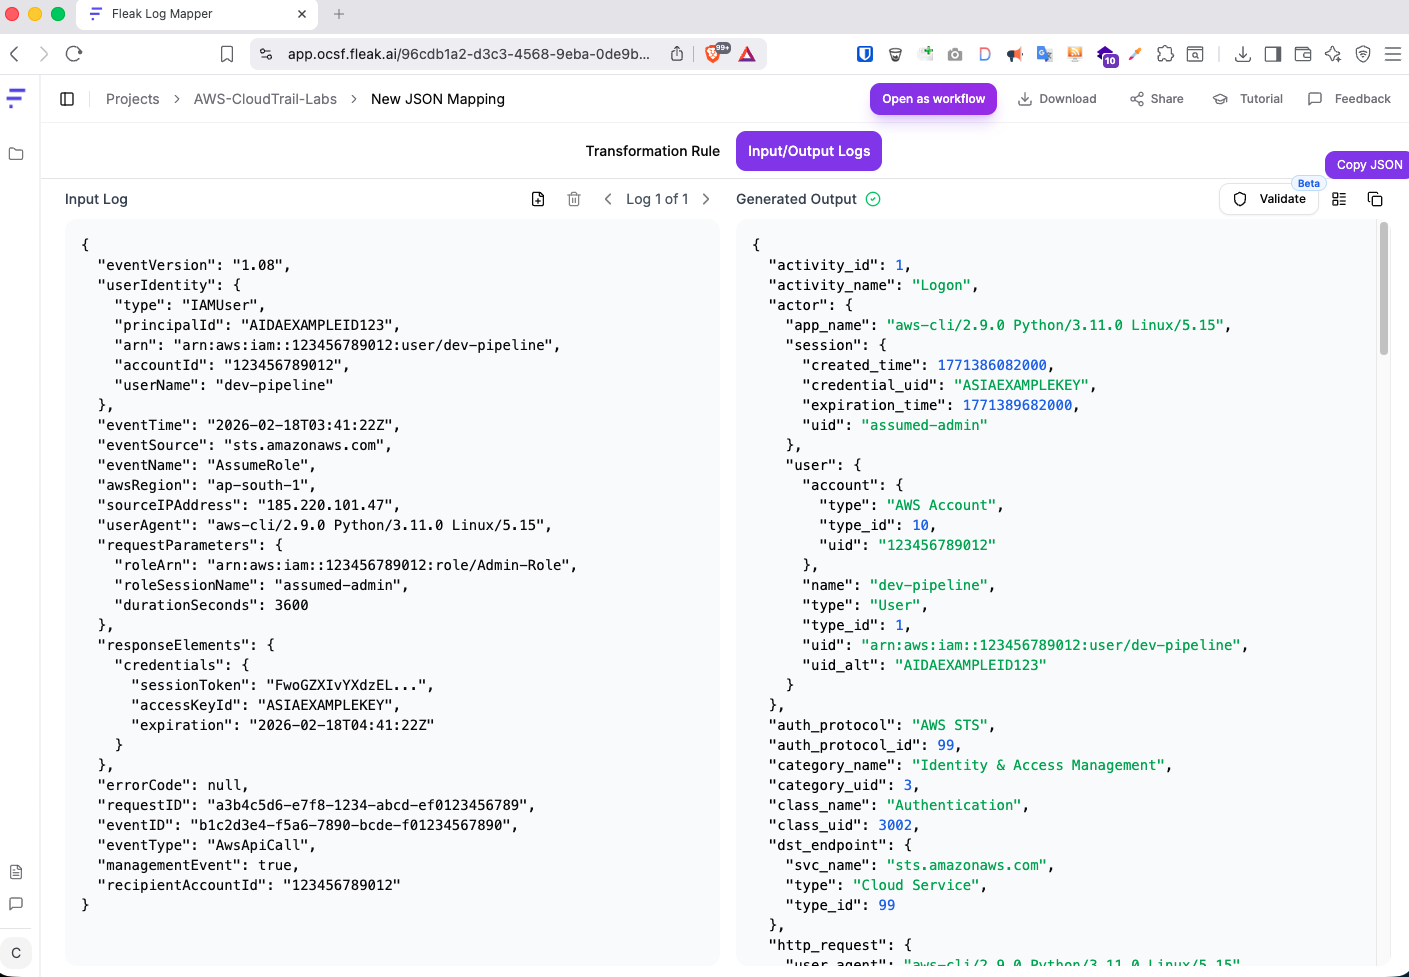Viewport: 1409px width, 977px height.
Task: Open the document icon in left sidebar
Action: (16, 872)
